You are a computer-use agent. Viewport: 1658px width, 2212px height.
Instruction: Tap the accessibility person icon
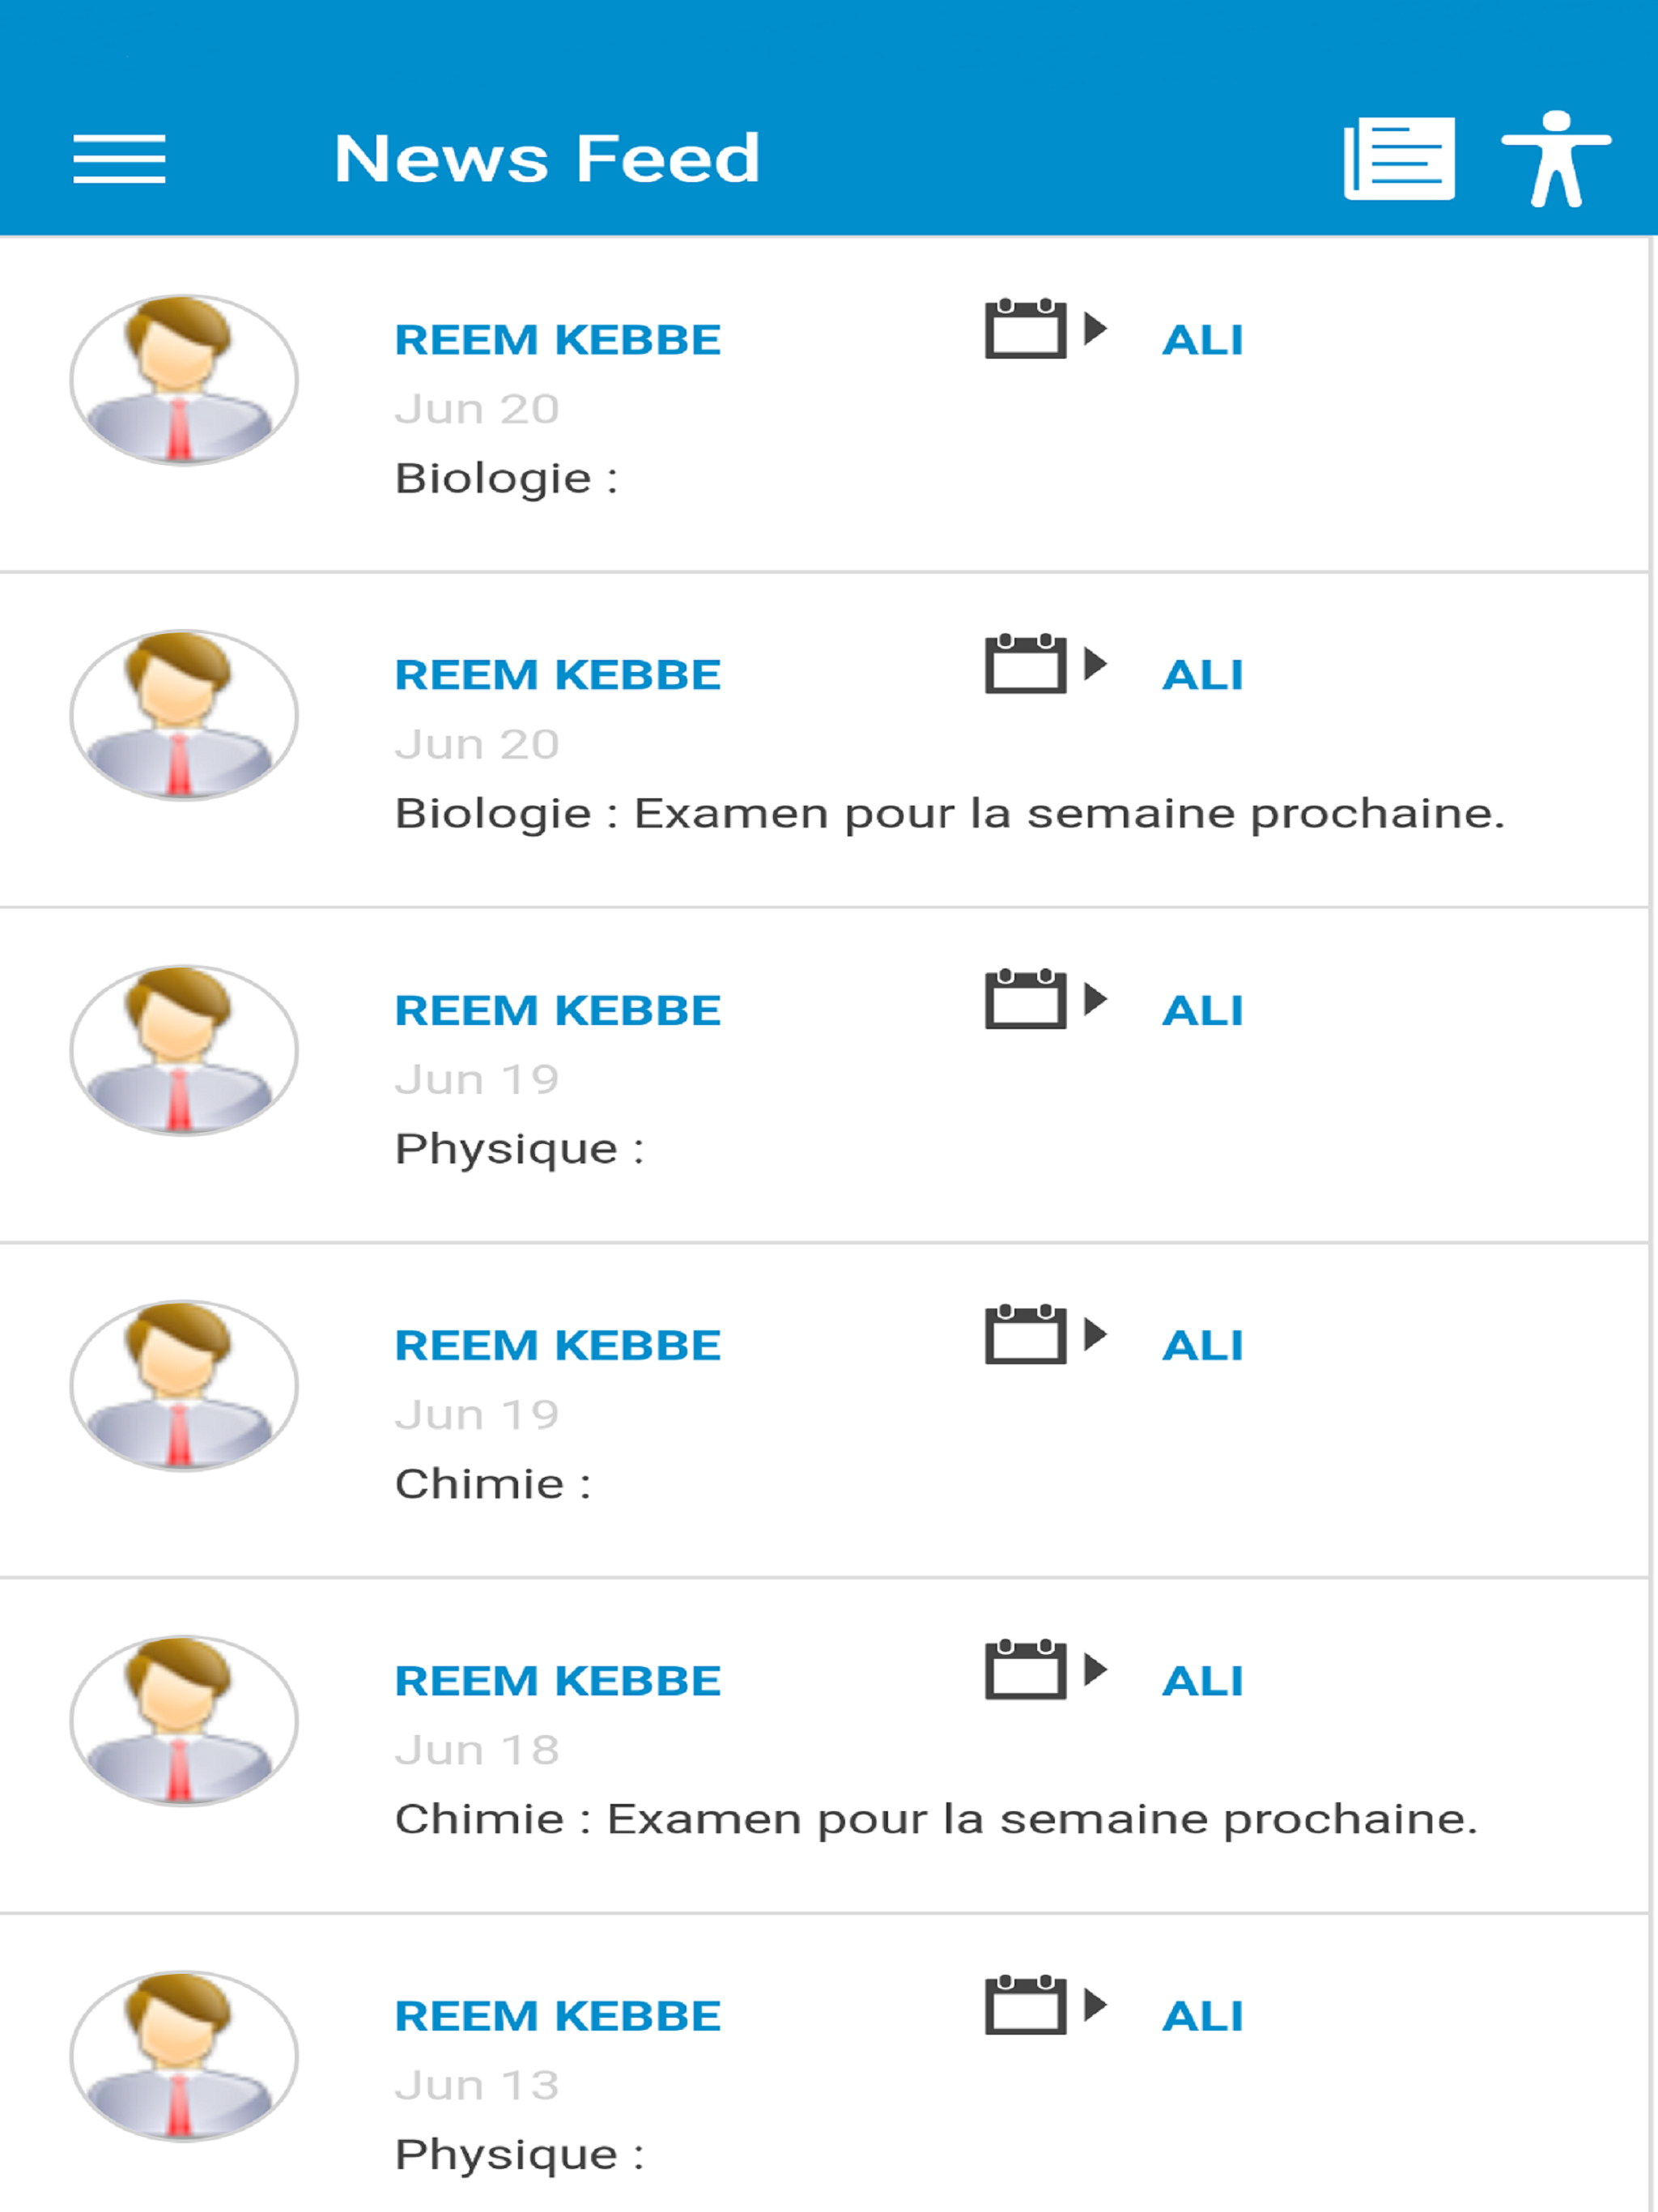[x=1556, y=159]
